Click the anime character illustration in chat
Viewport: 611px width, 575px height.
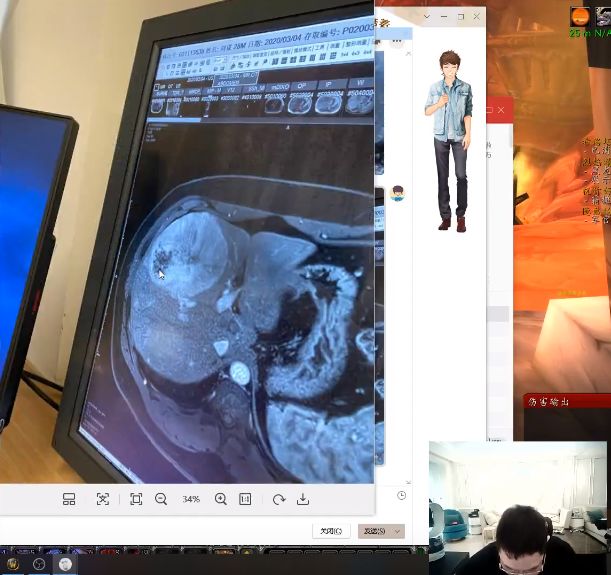click(449, 141)
